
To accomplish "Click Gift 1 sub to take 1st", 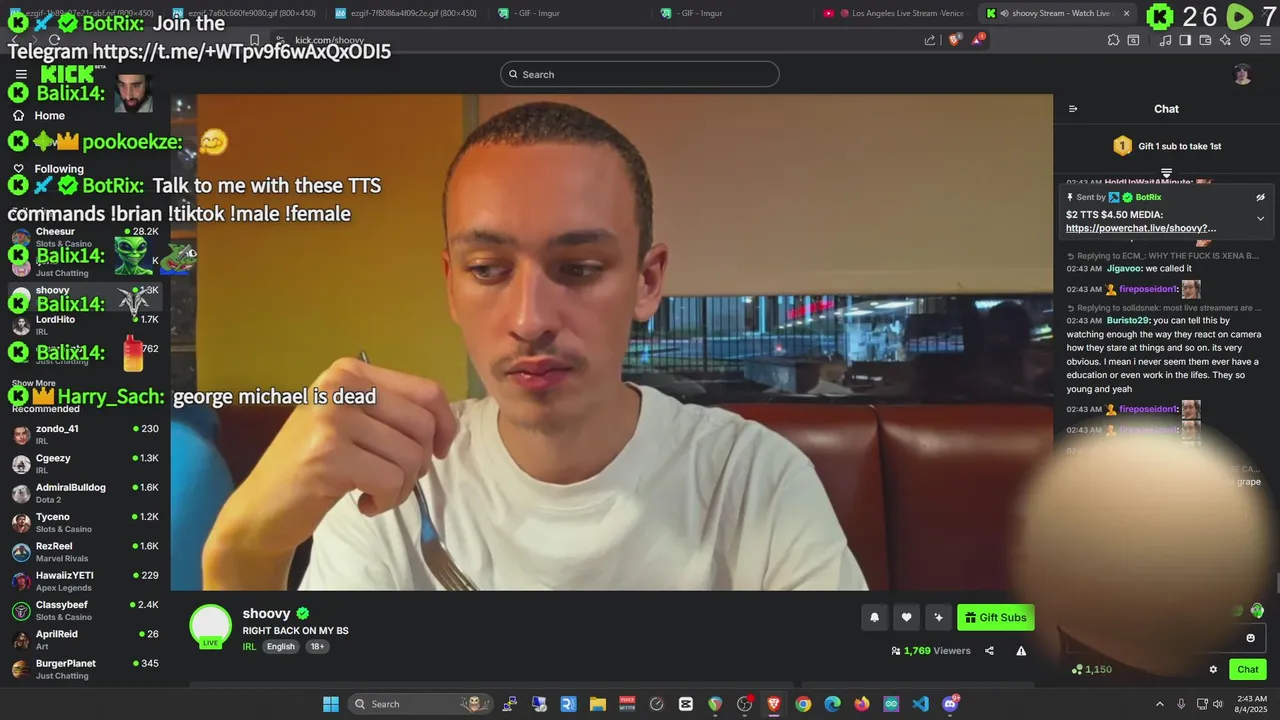I will (x=1166, y=146).
